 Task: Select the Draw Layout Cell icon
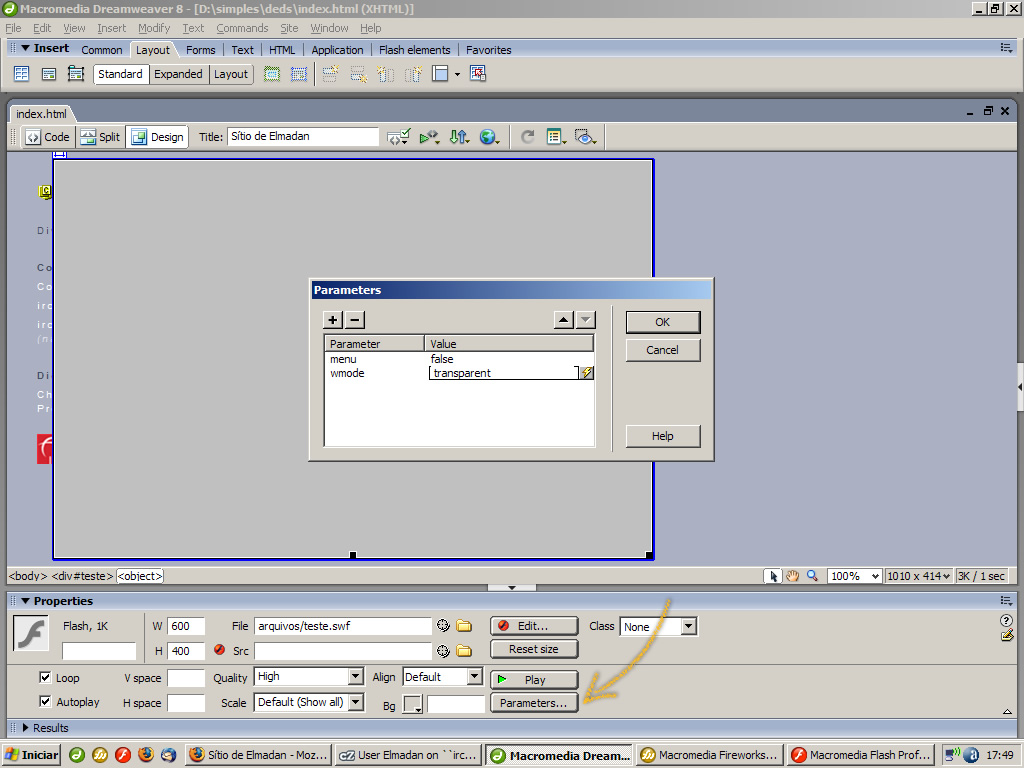(298, 74)
